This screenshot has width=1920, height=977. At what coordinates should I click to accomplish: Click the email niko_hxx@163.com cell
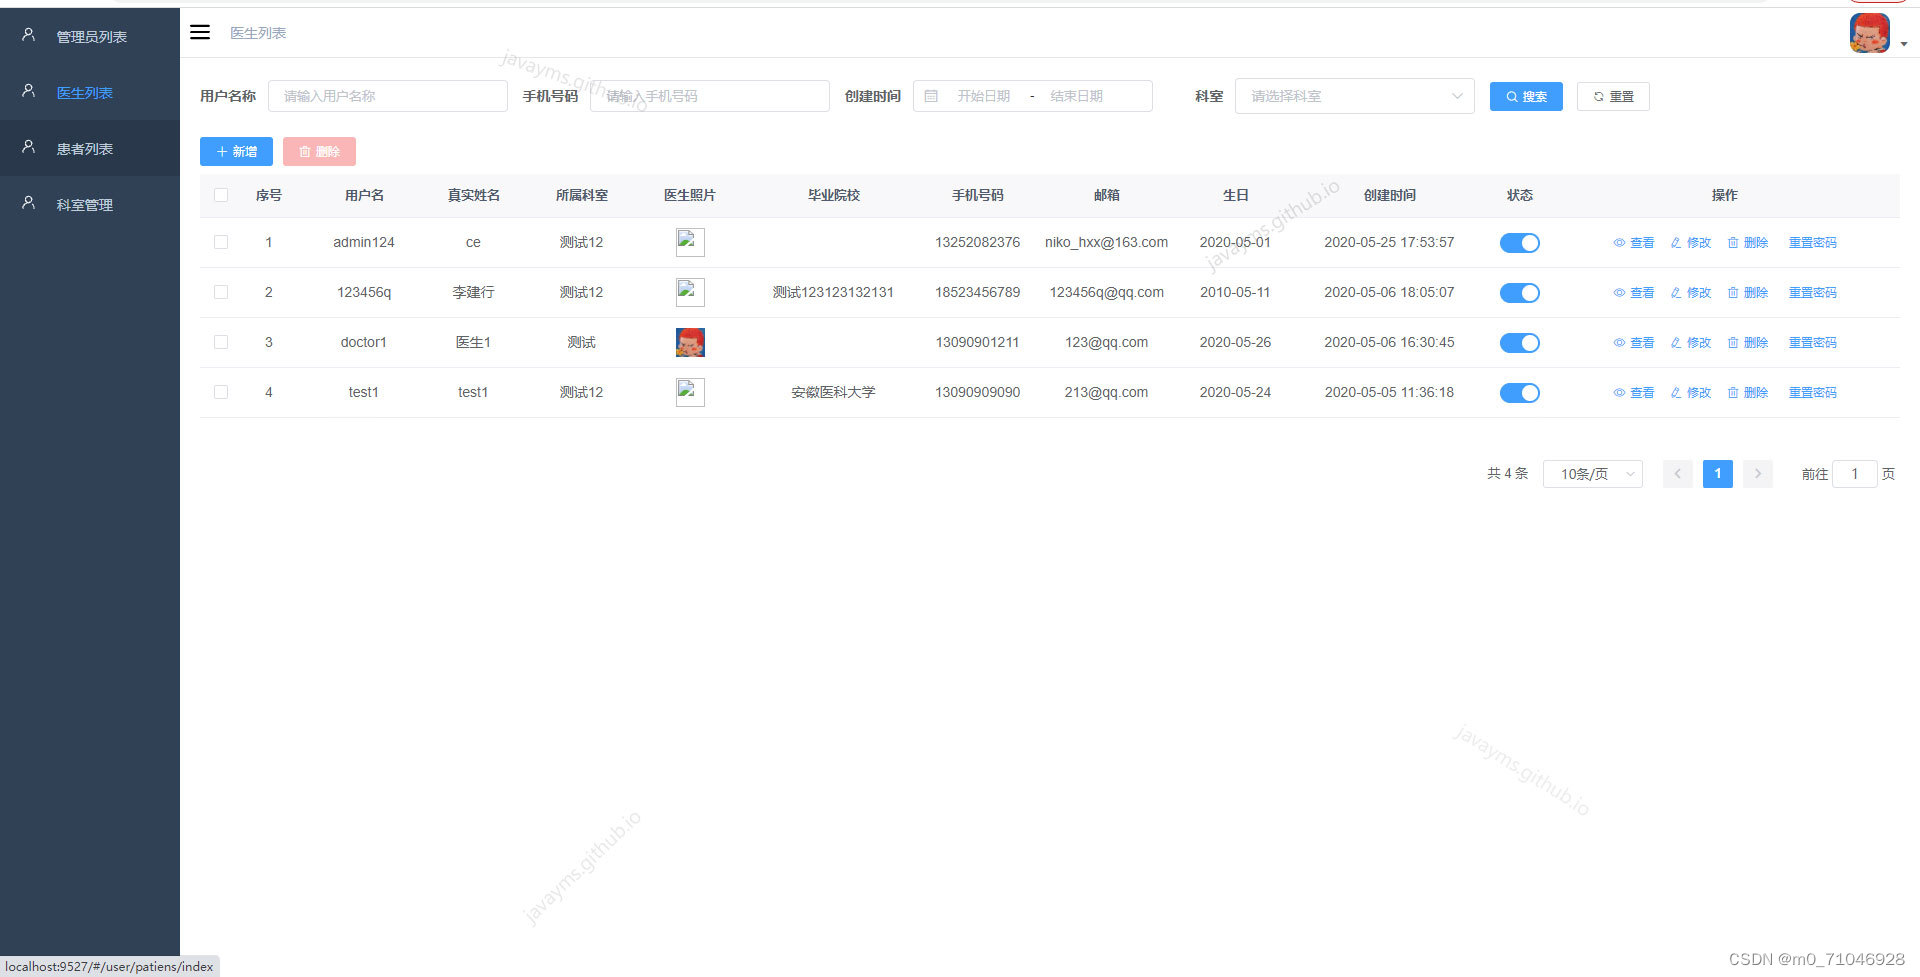tap(1106, 242)
